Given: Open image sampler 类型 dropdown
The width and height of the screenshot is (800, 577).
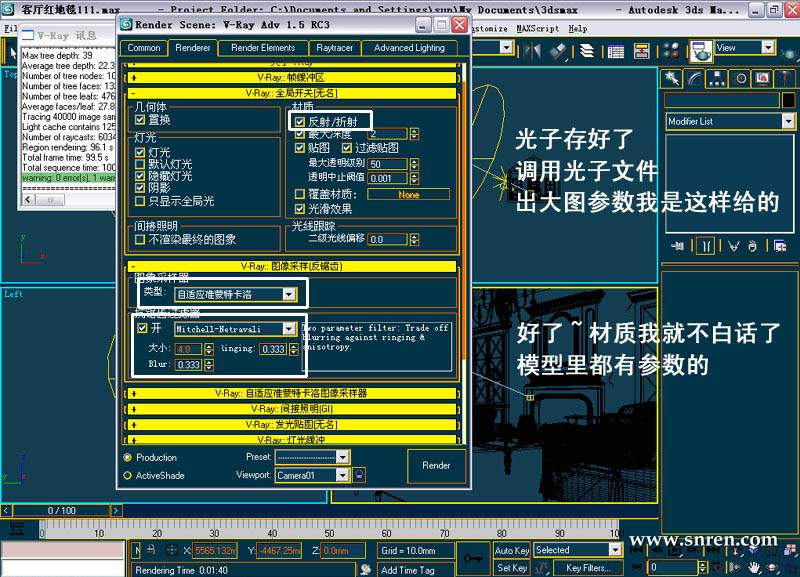Looking at the screenshot, I should [x=289, y=294].
